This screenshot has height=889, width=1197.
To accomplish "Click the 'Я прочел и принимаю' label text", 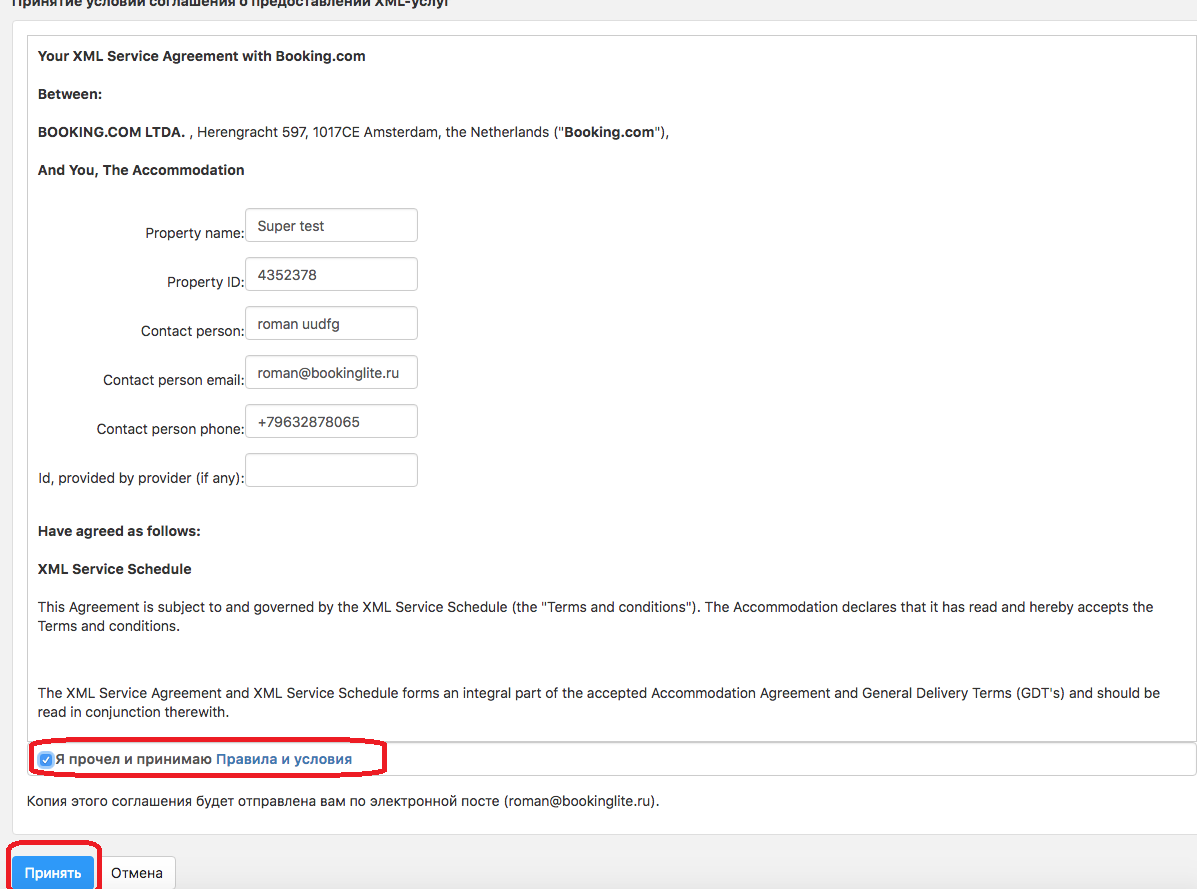I will (134, 759).
